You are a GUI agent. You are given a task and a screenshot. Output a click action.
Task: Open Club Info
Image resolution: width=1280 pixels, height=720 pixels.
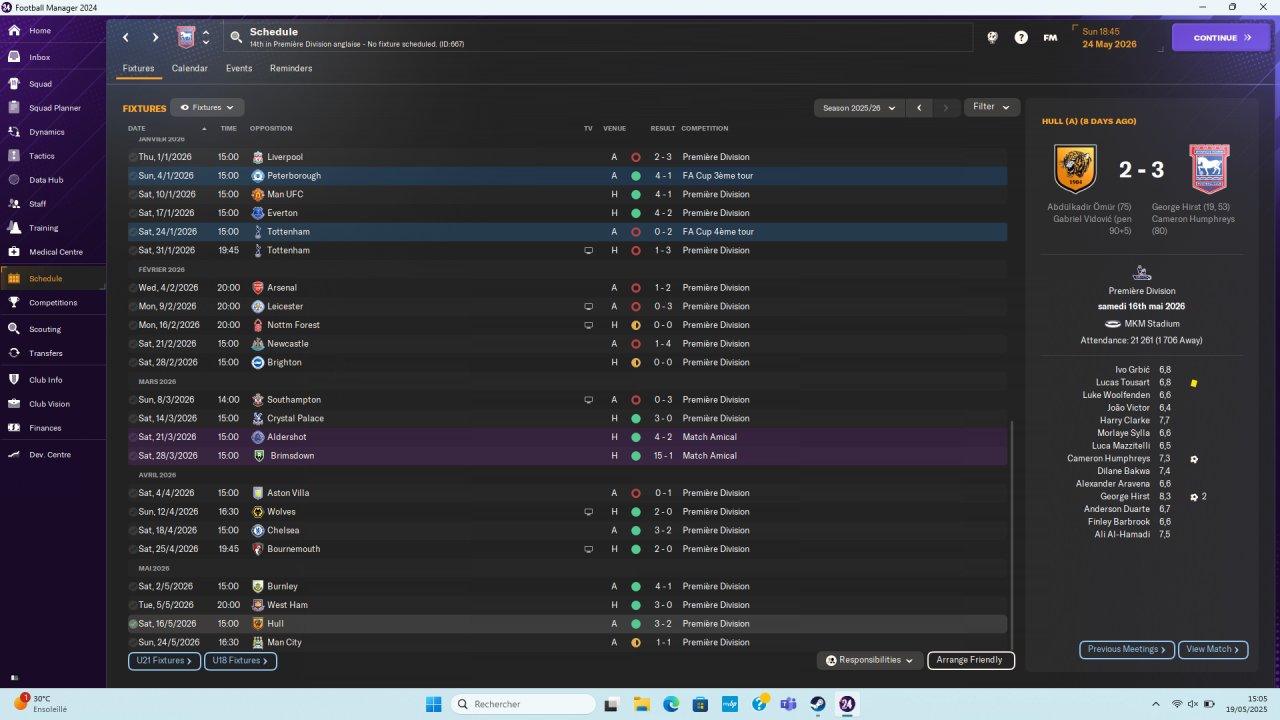coord(46,380)
